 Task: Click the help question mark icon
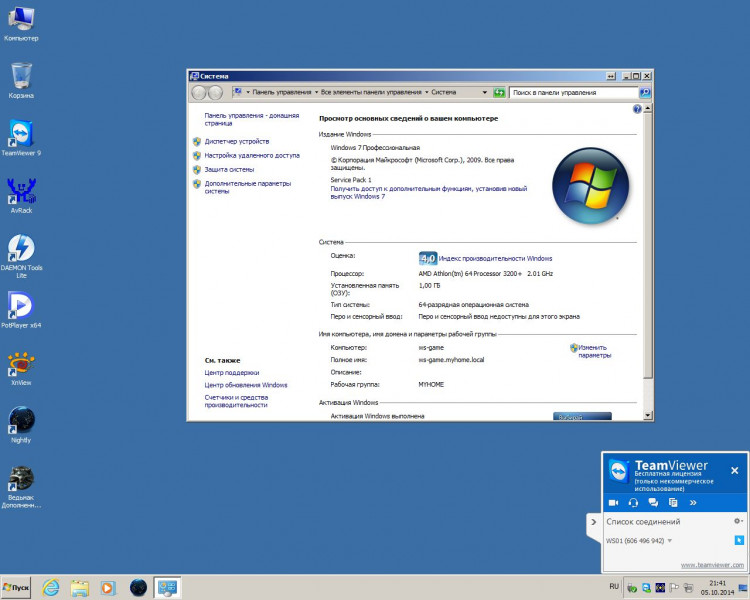tap(637, 108)
